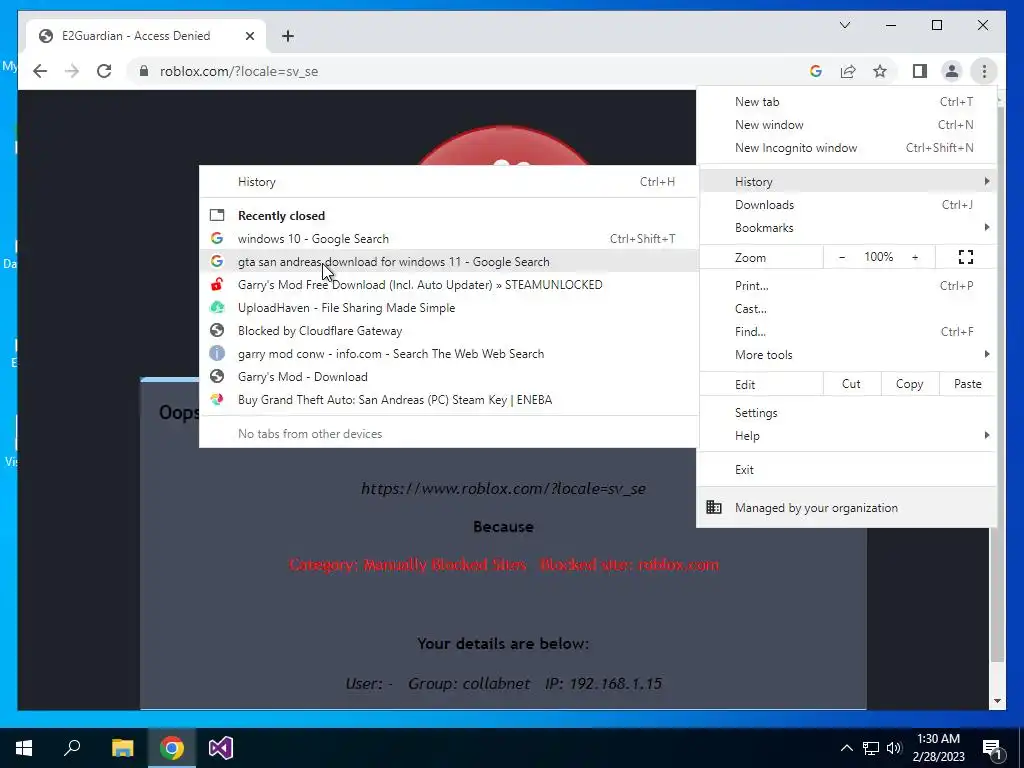Open Downloads from Chrome menu
This screenshot has width=1024, height=768.
847,205
